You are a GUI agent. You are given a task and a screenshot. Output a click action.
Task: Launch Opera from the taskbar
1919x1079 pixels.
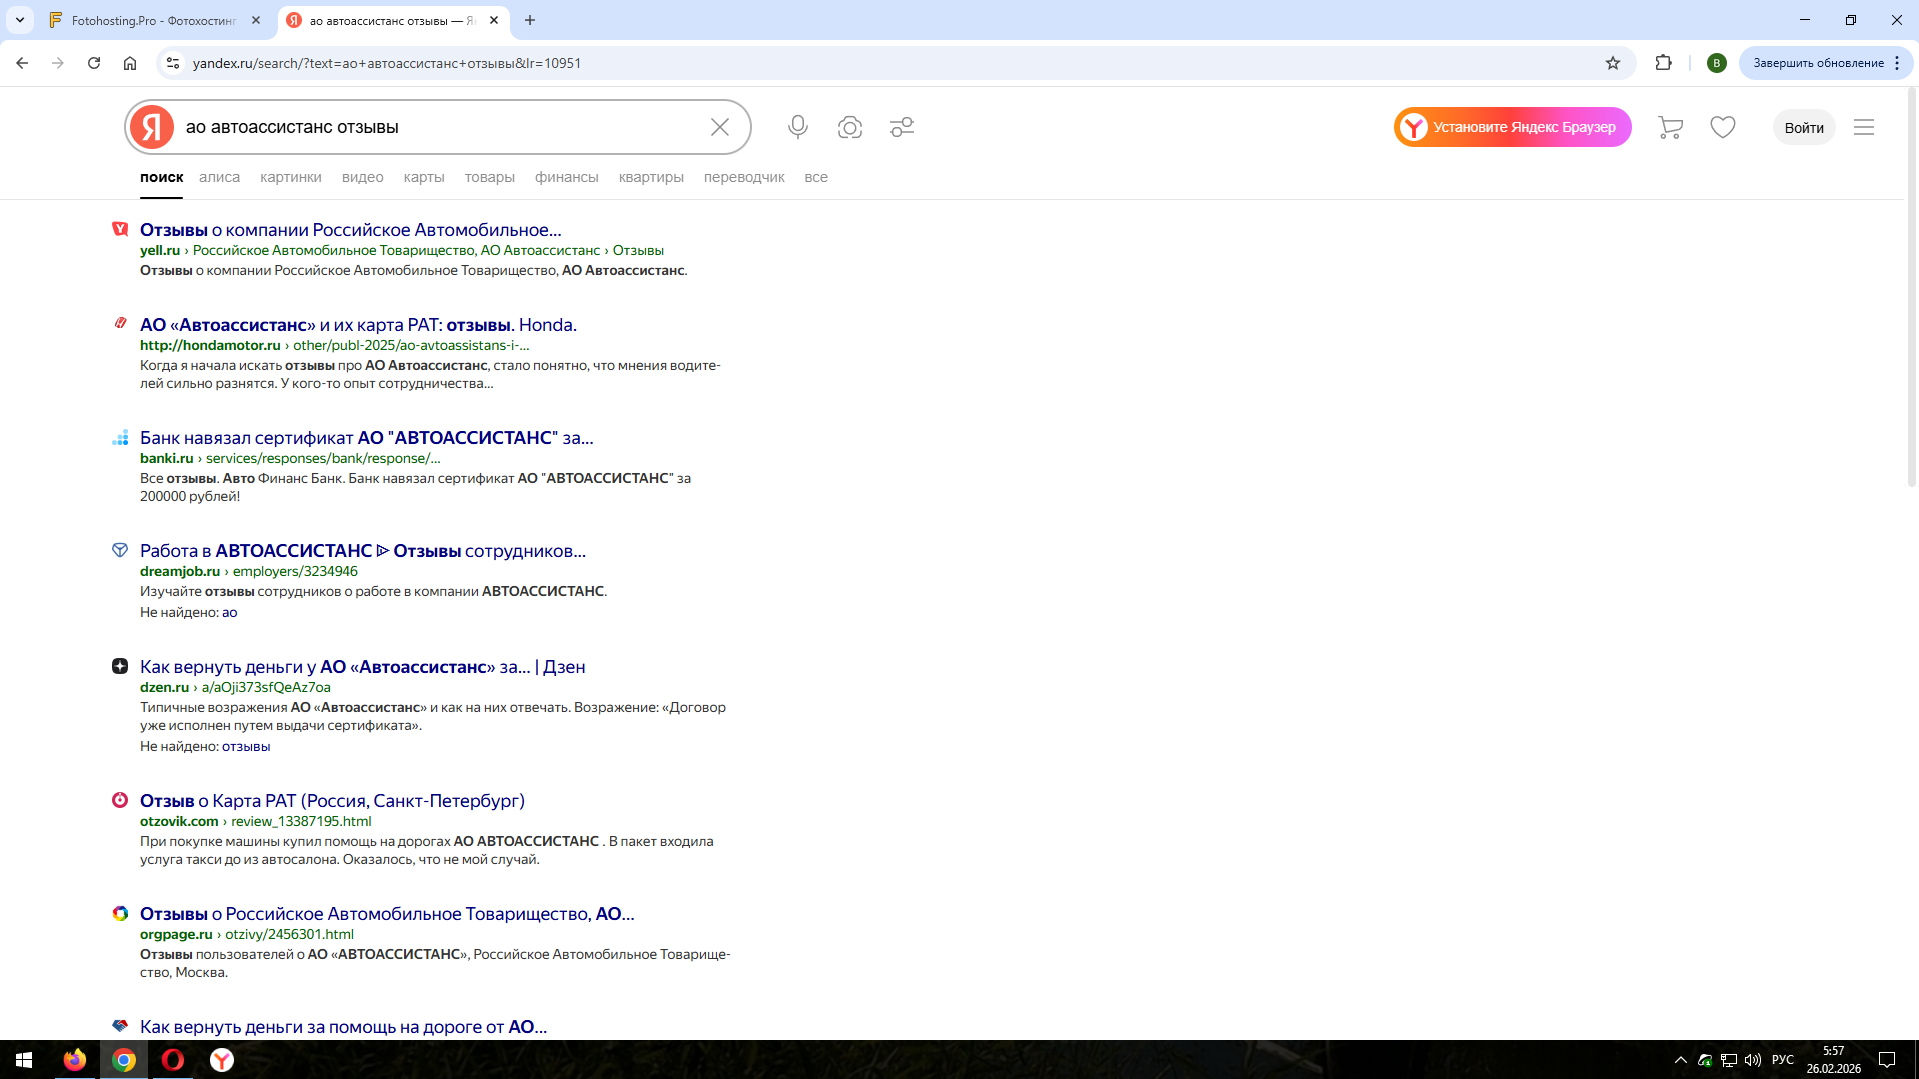coord(173,1060)
